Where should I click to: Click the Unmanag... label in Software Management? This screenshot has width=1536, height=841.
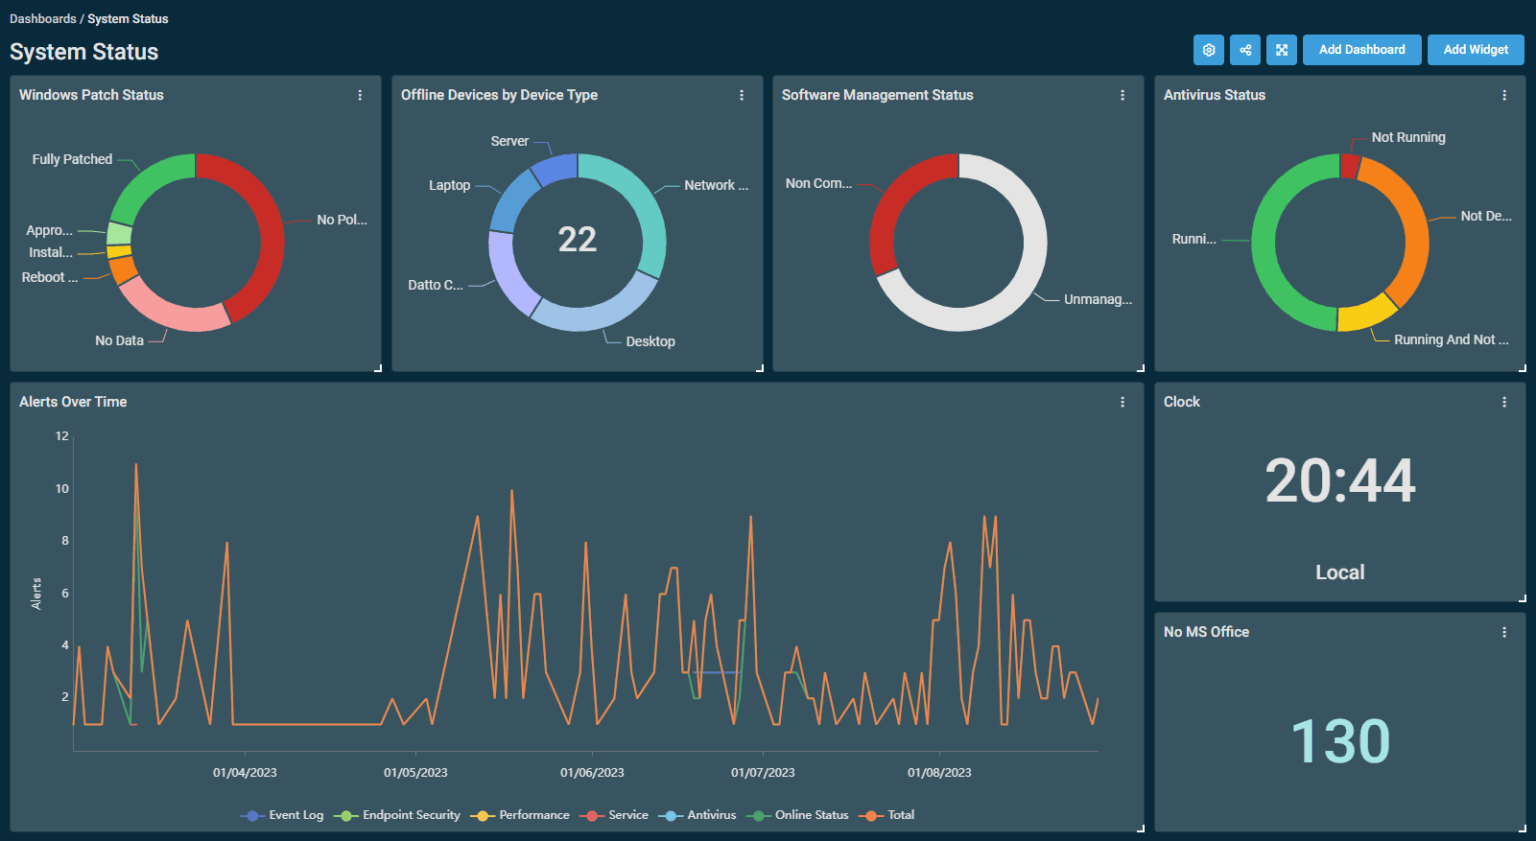click(x=1098, y=299)
